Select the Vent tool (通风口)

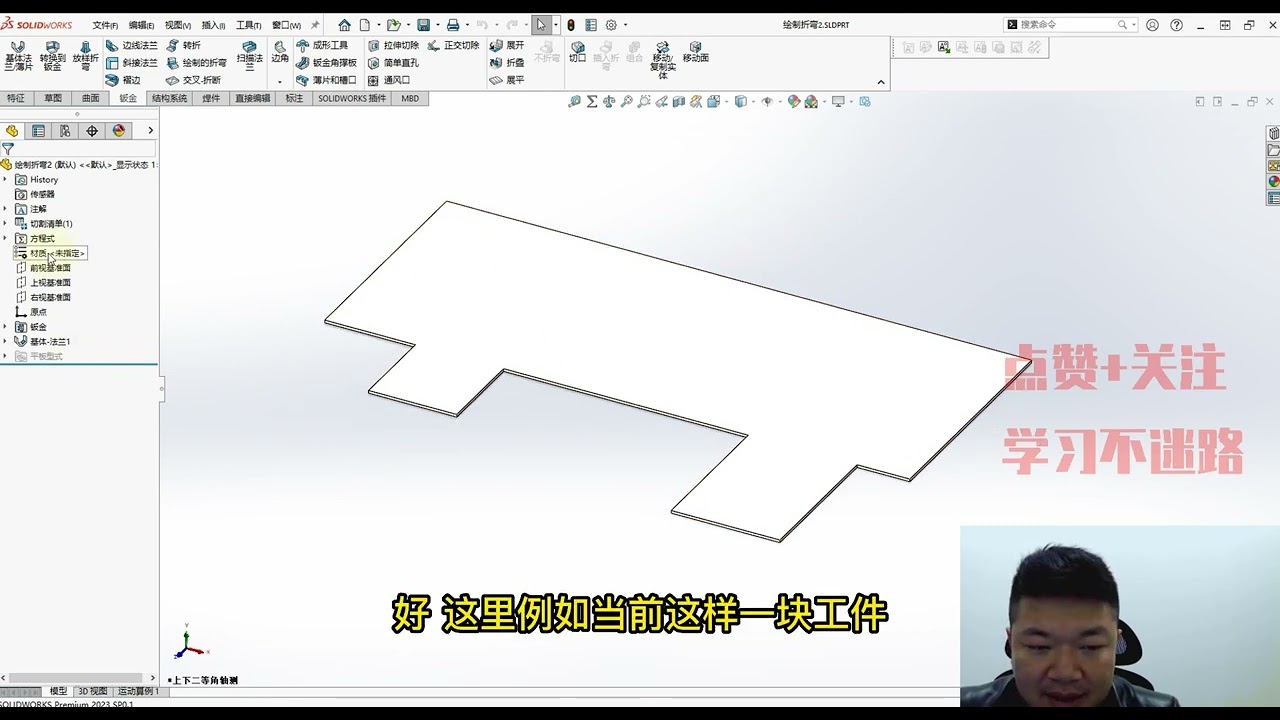tap(389, 80)
